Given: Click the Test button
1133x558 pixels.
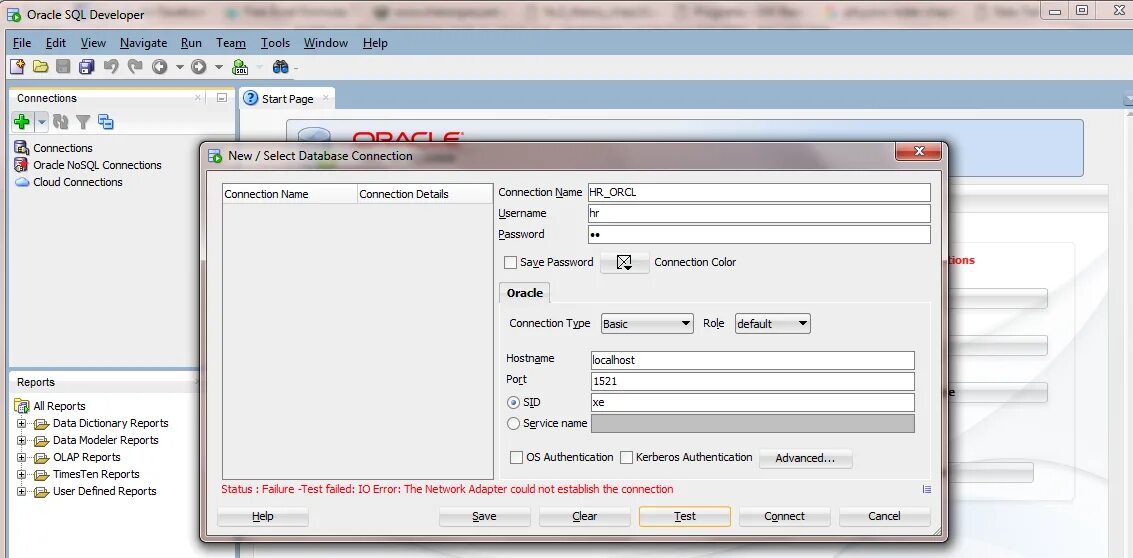Looking at the screenshot, I should tap(684, 516).
